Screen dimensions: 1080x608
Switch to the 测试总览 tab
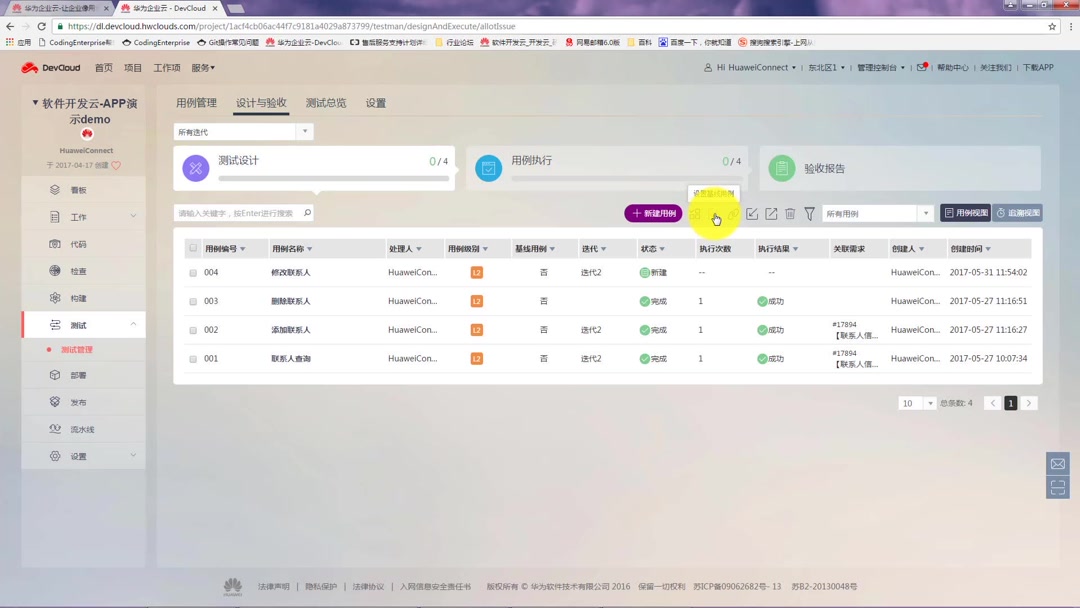coord(324,102)
